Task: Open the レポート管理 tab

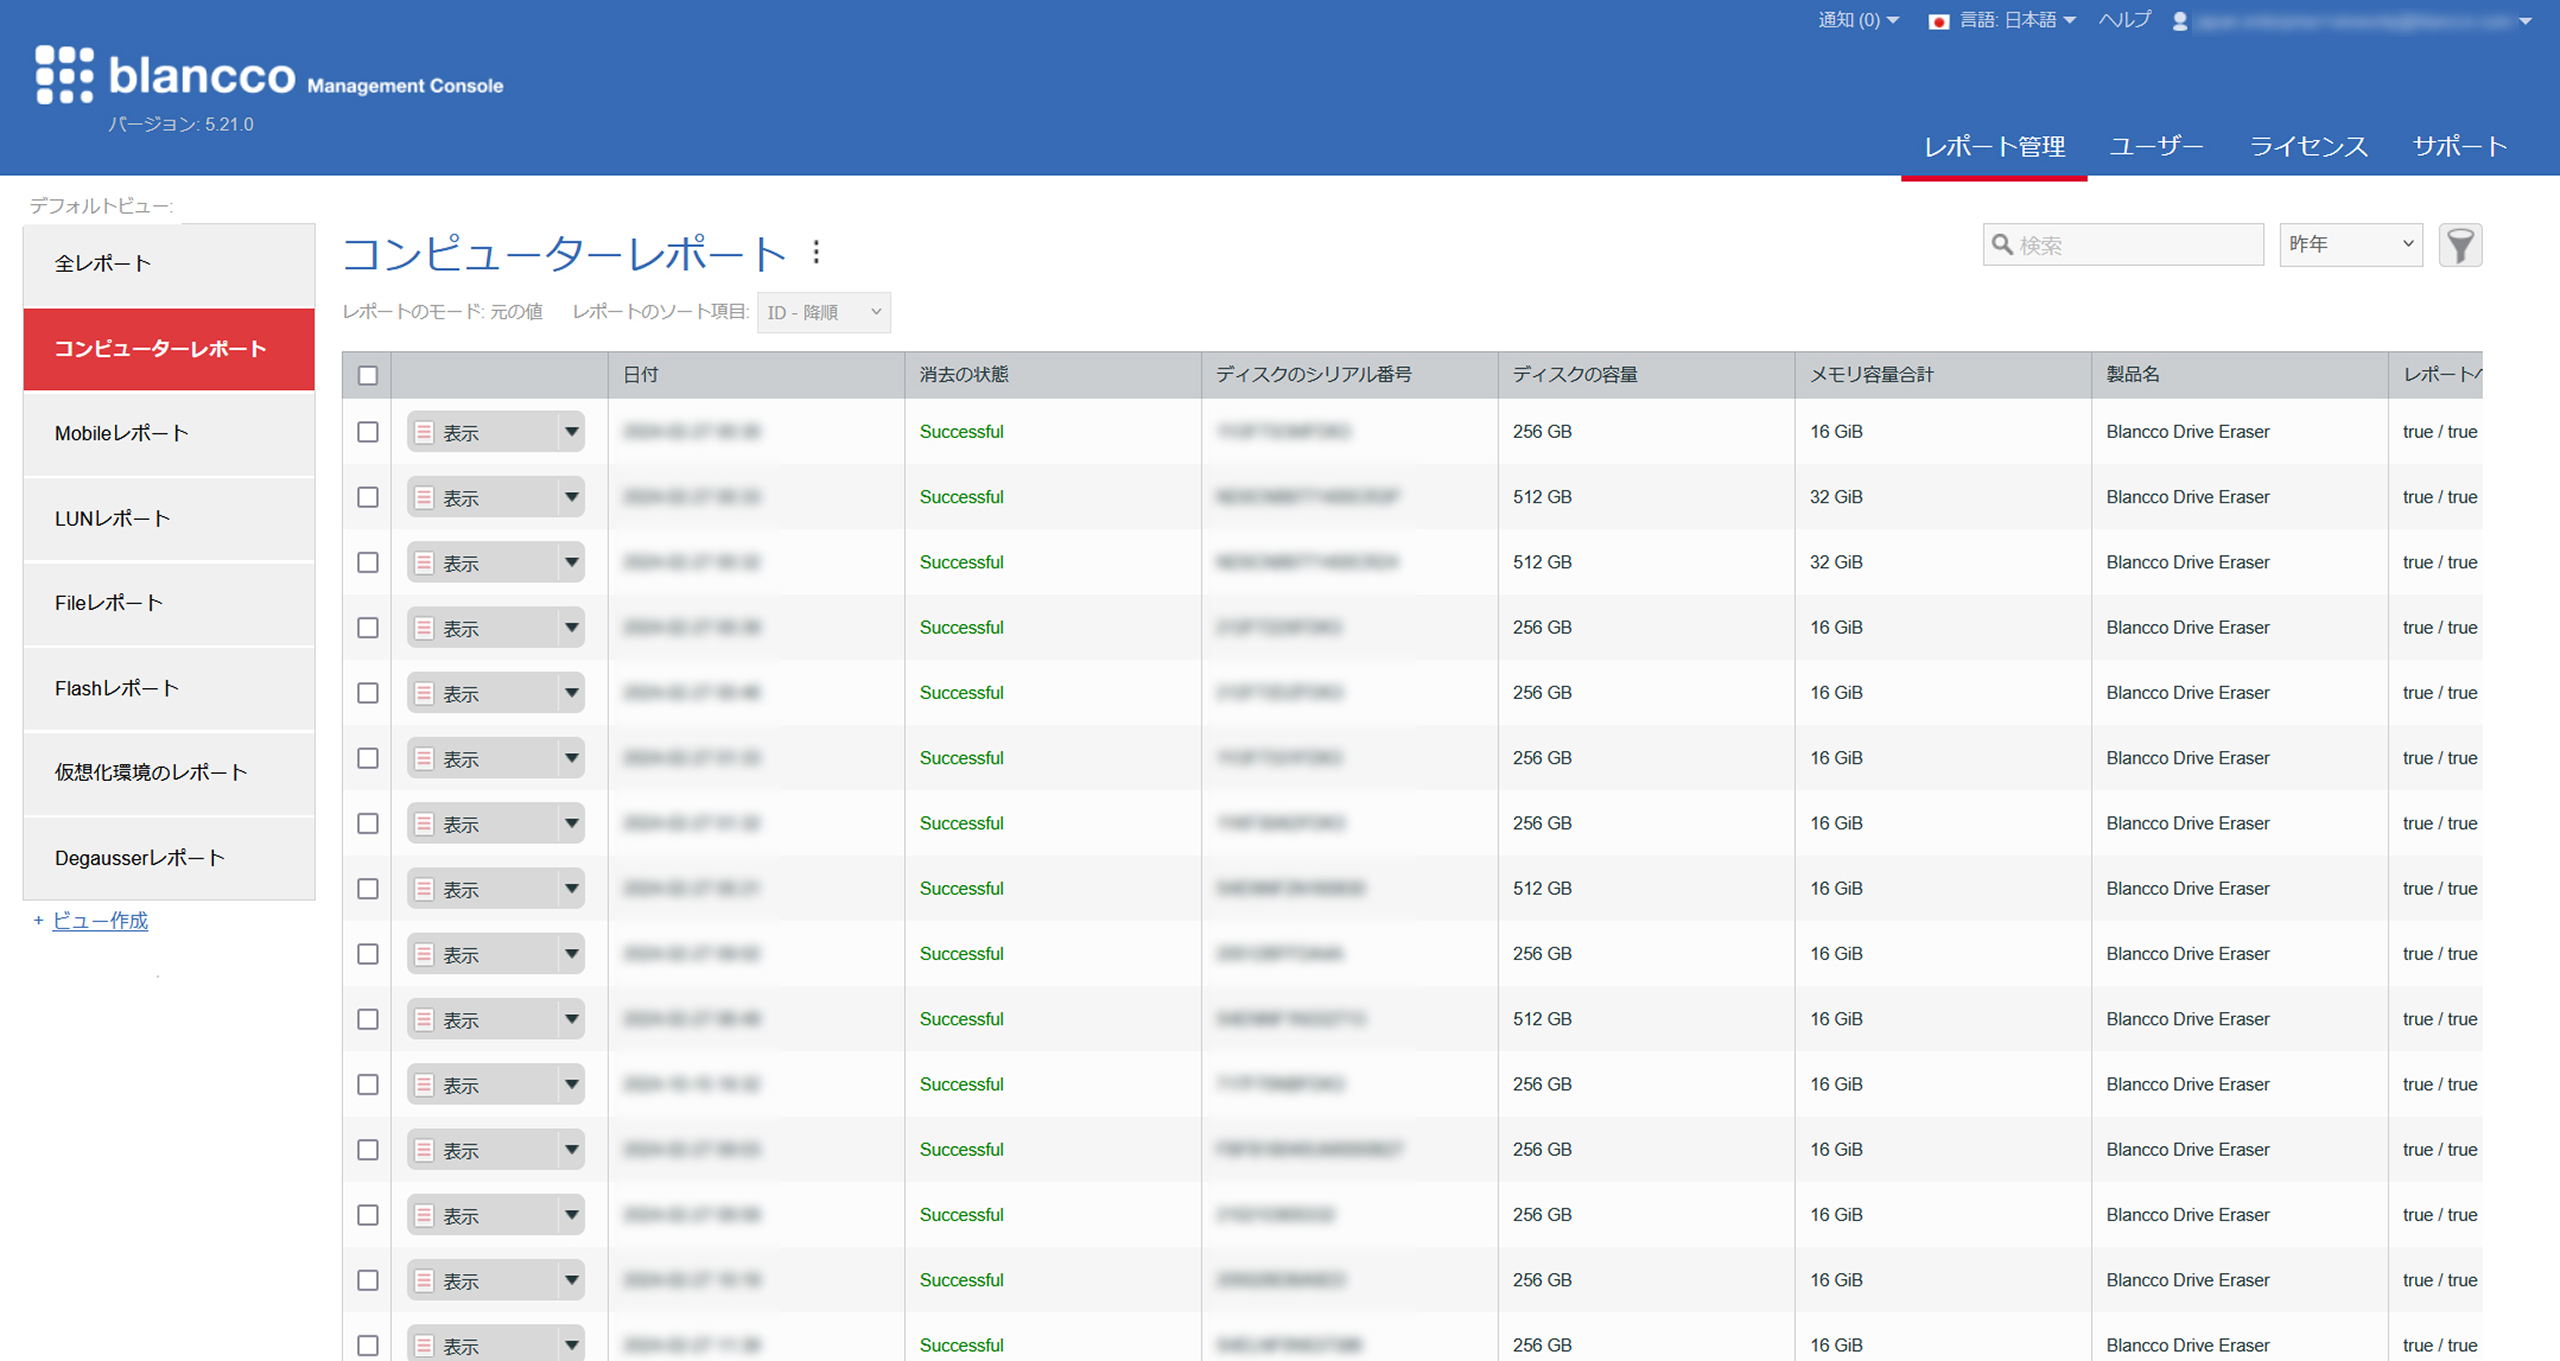Action: (x=1994, y=147)
